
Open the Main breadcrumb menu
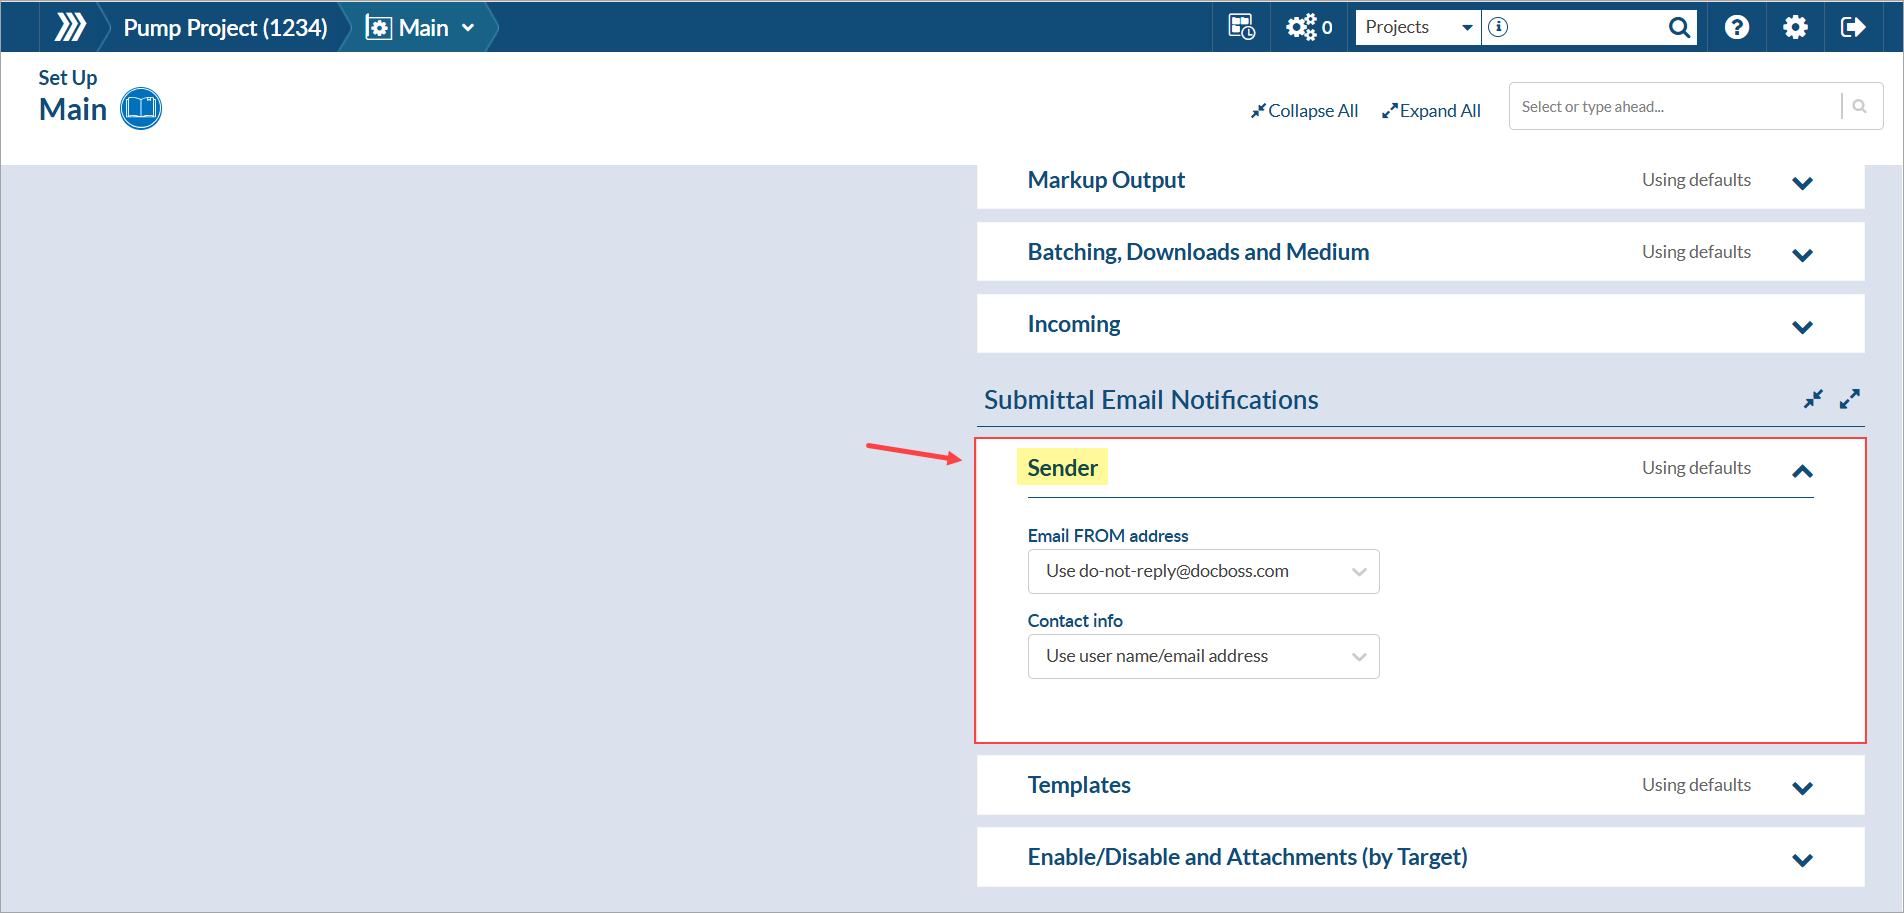[421, 28]
